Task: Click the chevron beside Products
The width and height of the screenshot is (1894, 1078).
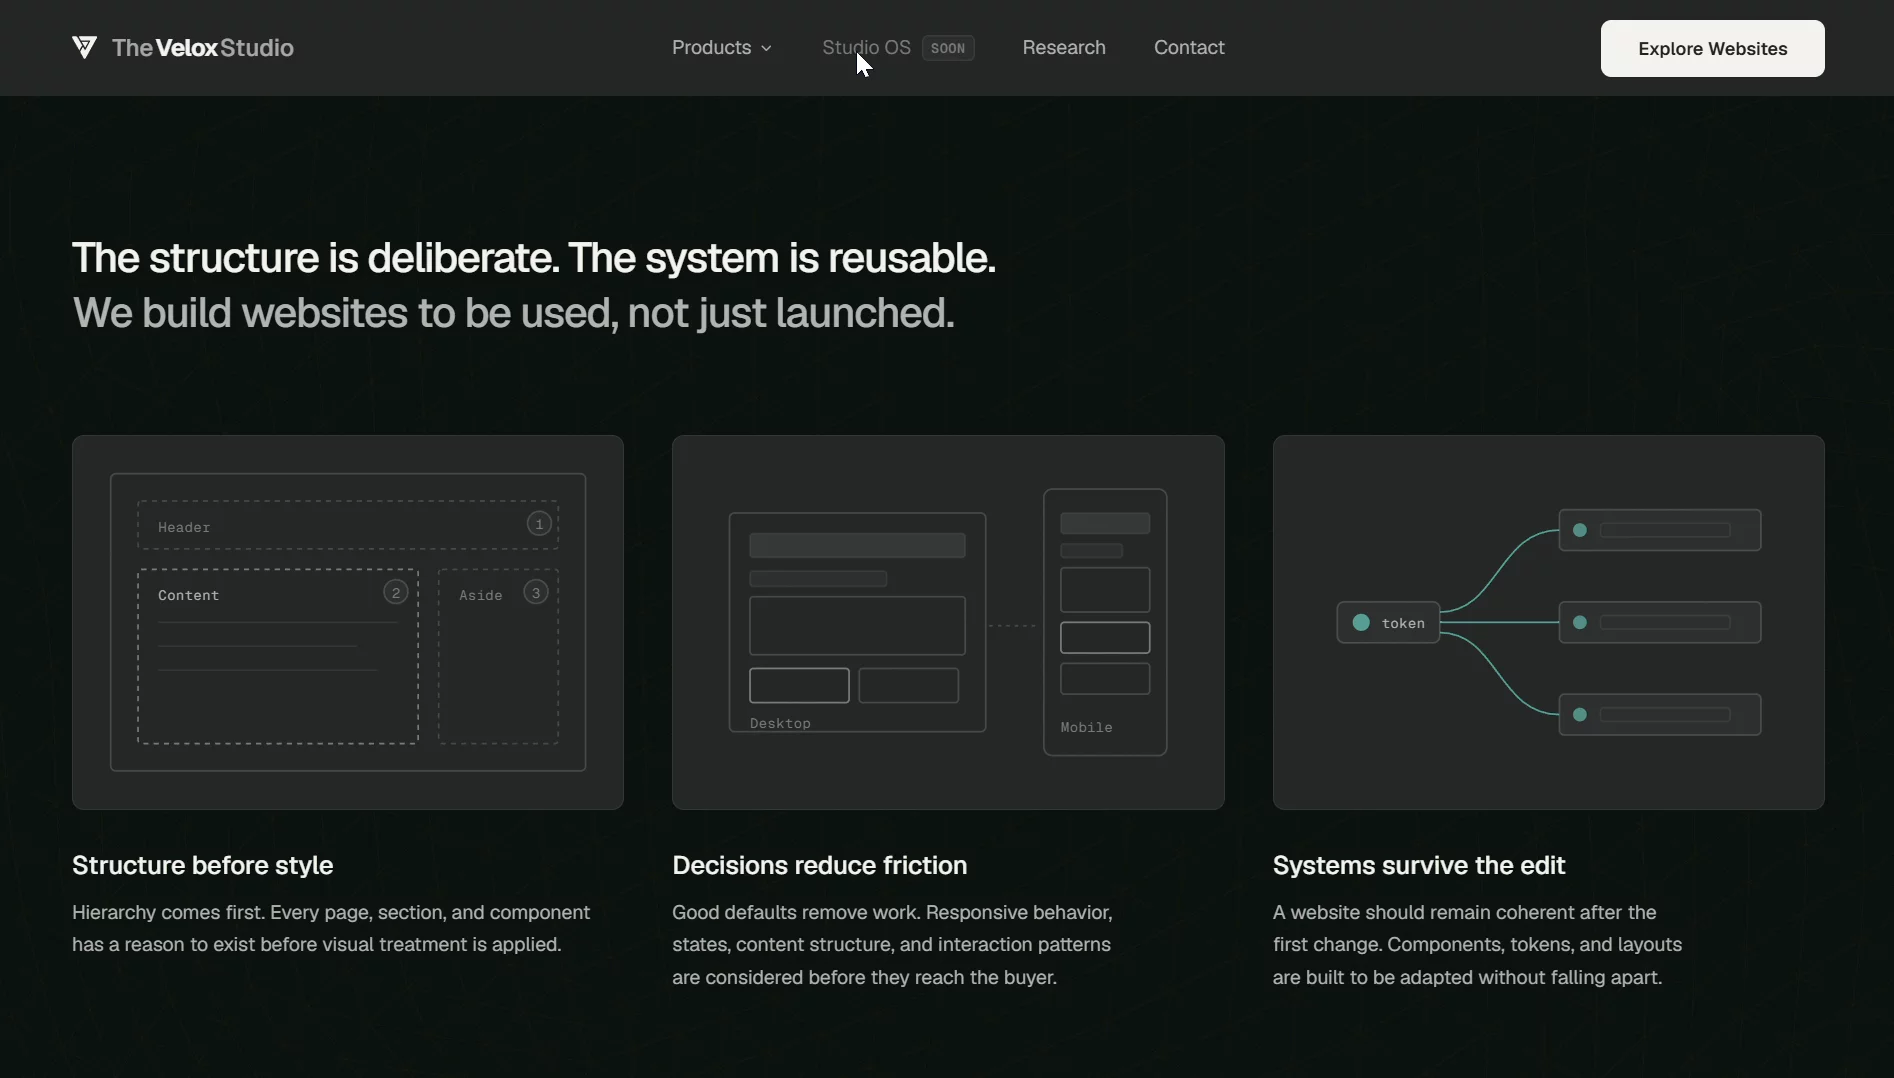Action: pos(766,48)
